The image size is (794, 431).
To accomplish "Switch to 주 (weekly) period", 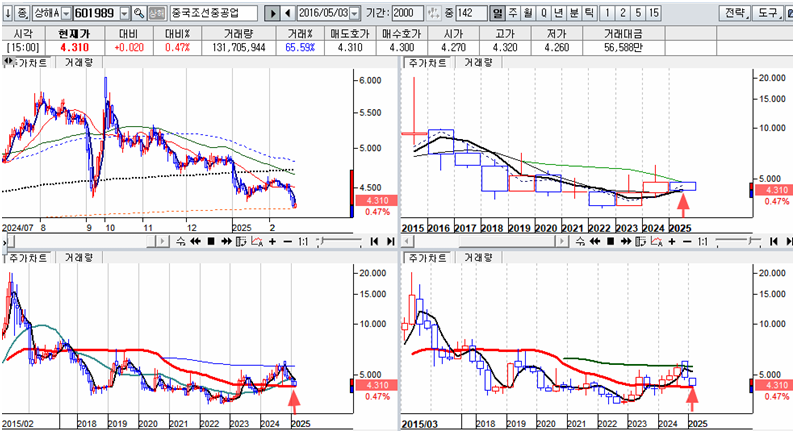I will click(514, 14).
